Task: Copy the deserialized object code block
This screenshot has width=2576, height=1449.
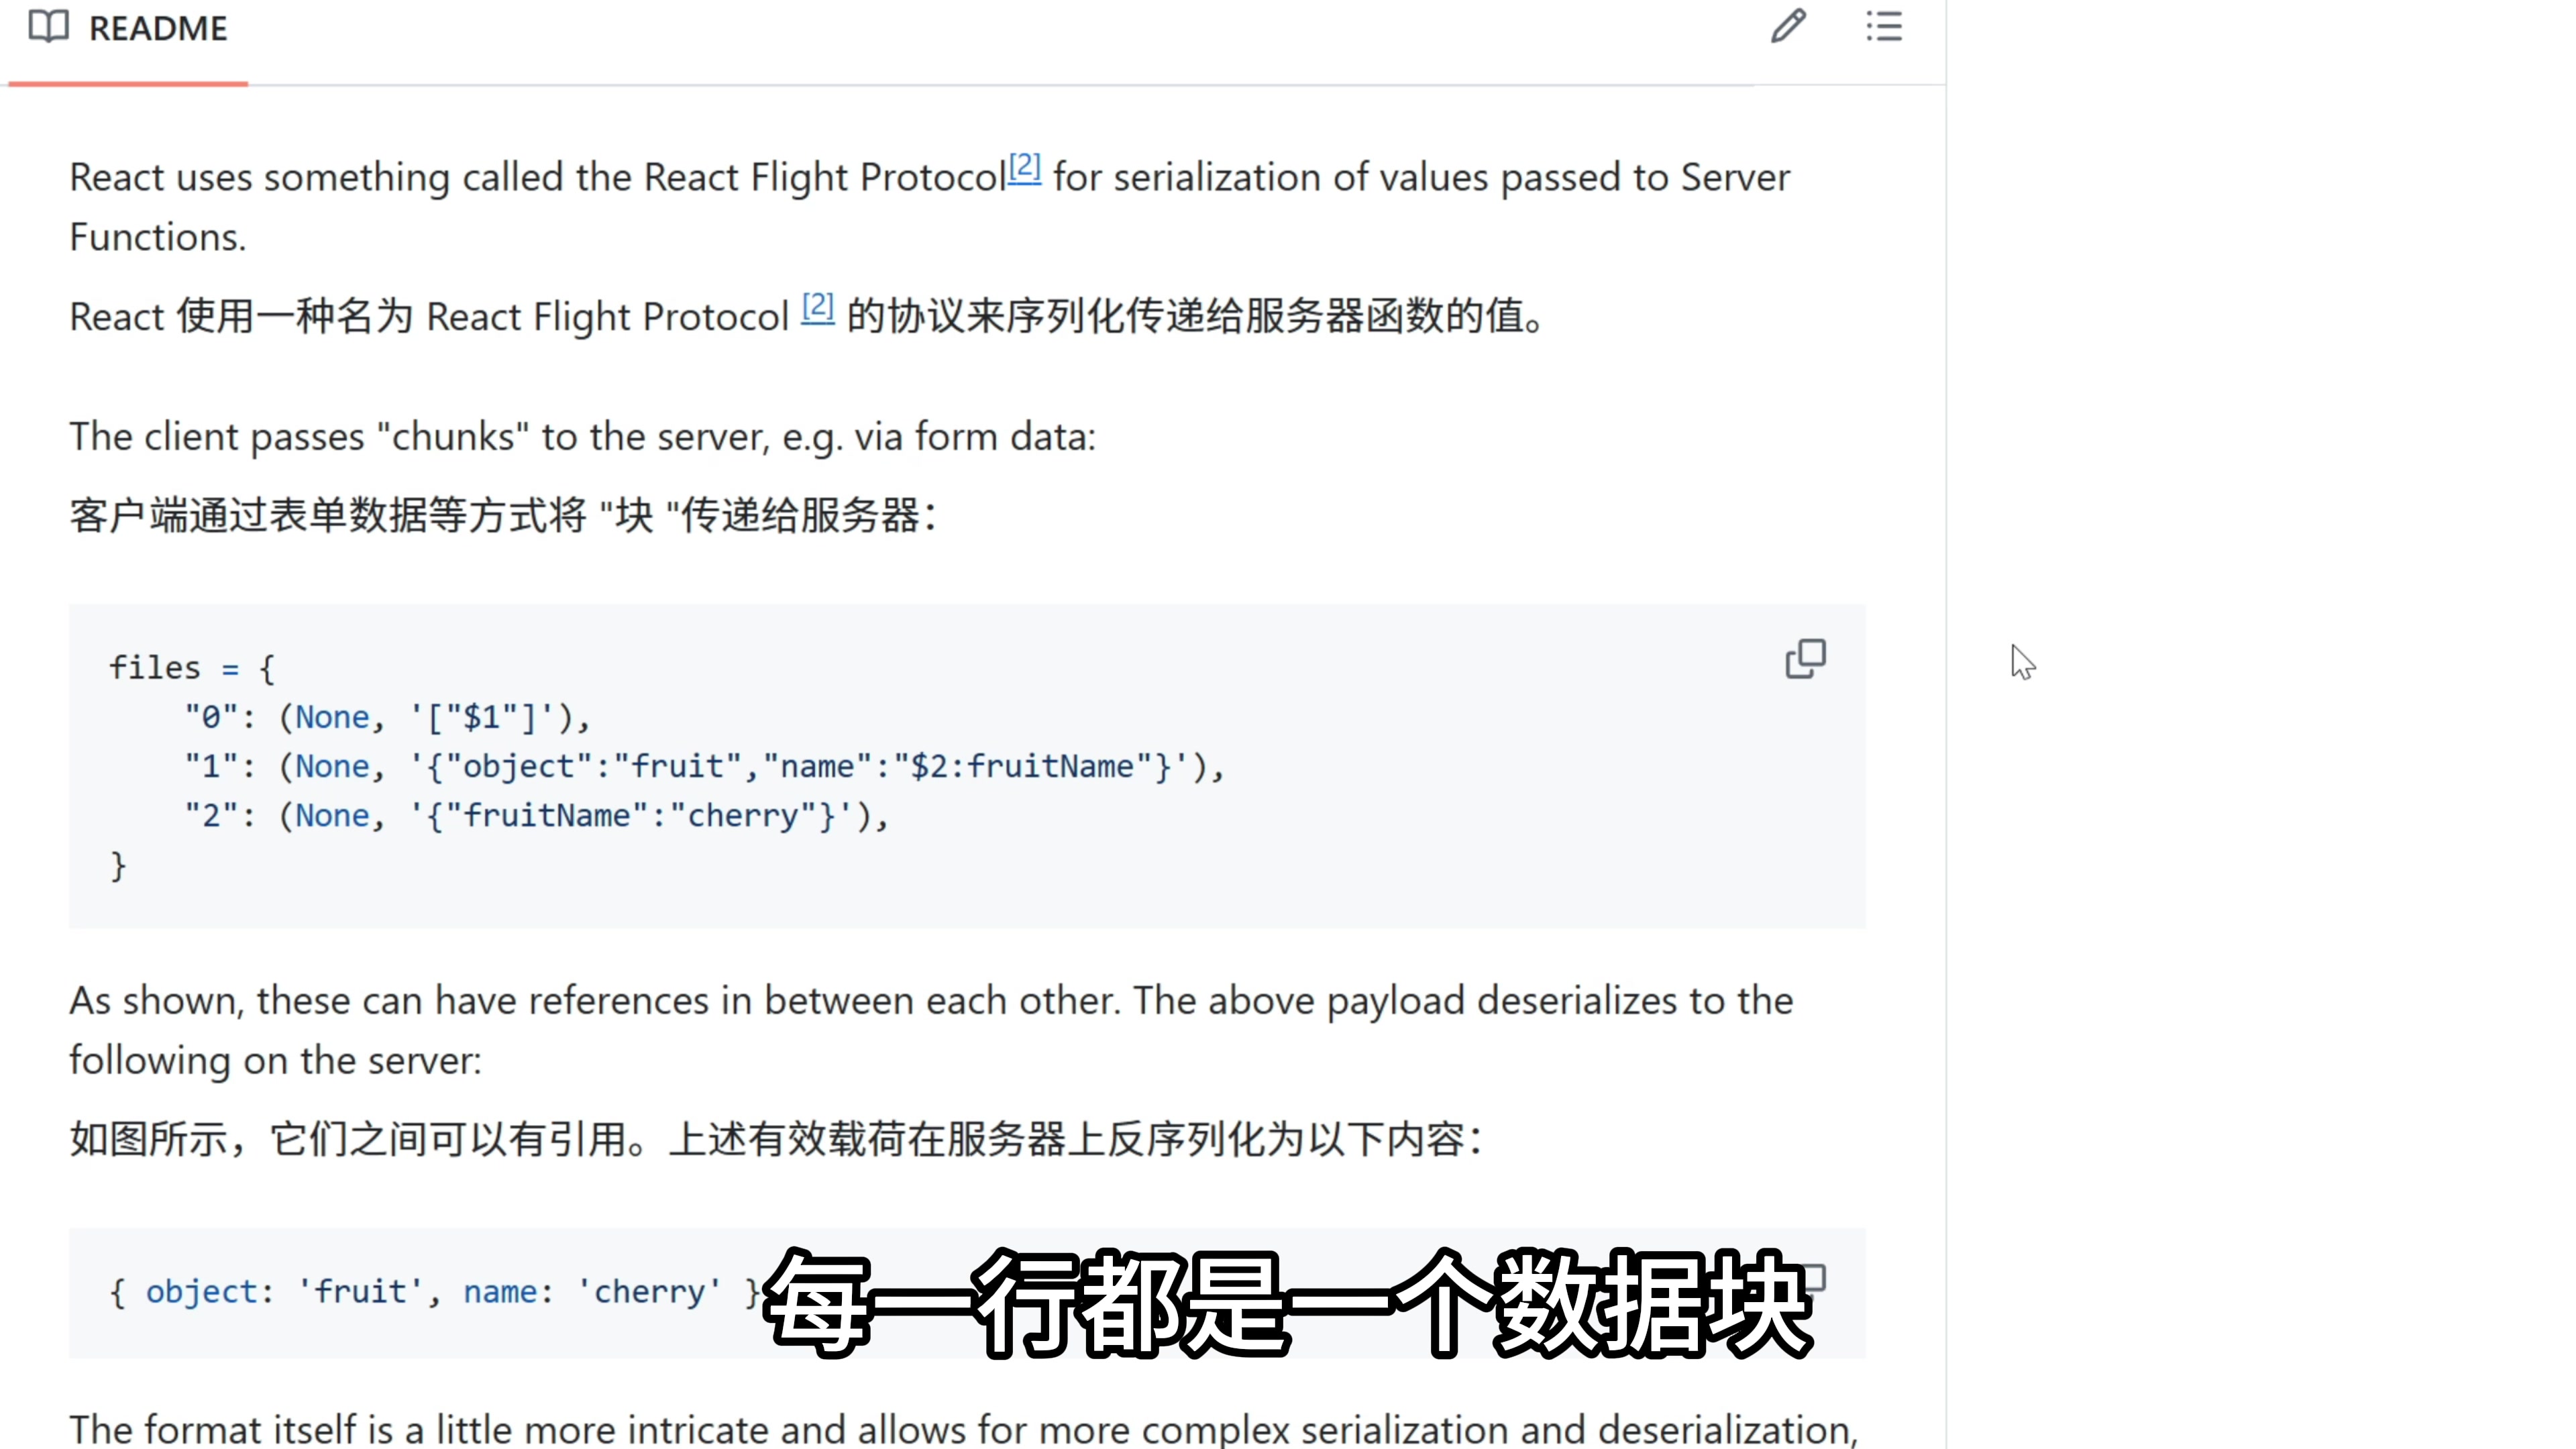Action: pyautogui.click(x=1815, y=1277)
